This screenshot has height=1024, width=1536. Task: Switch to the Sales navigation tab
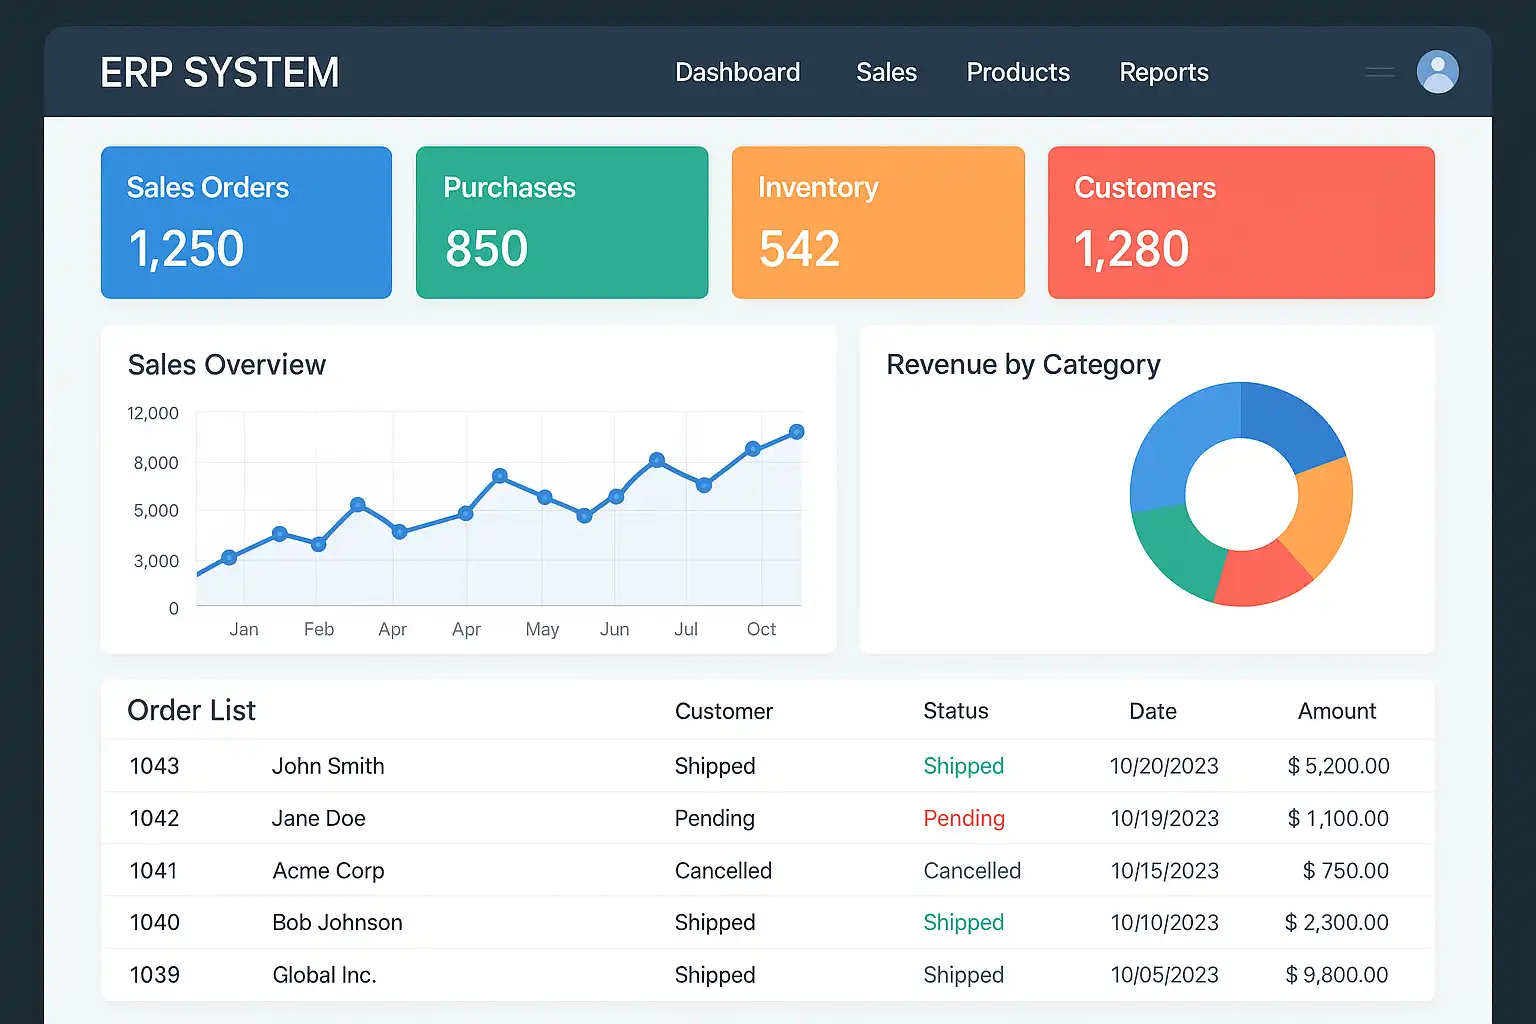[886, 73]
